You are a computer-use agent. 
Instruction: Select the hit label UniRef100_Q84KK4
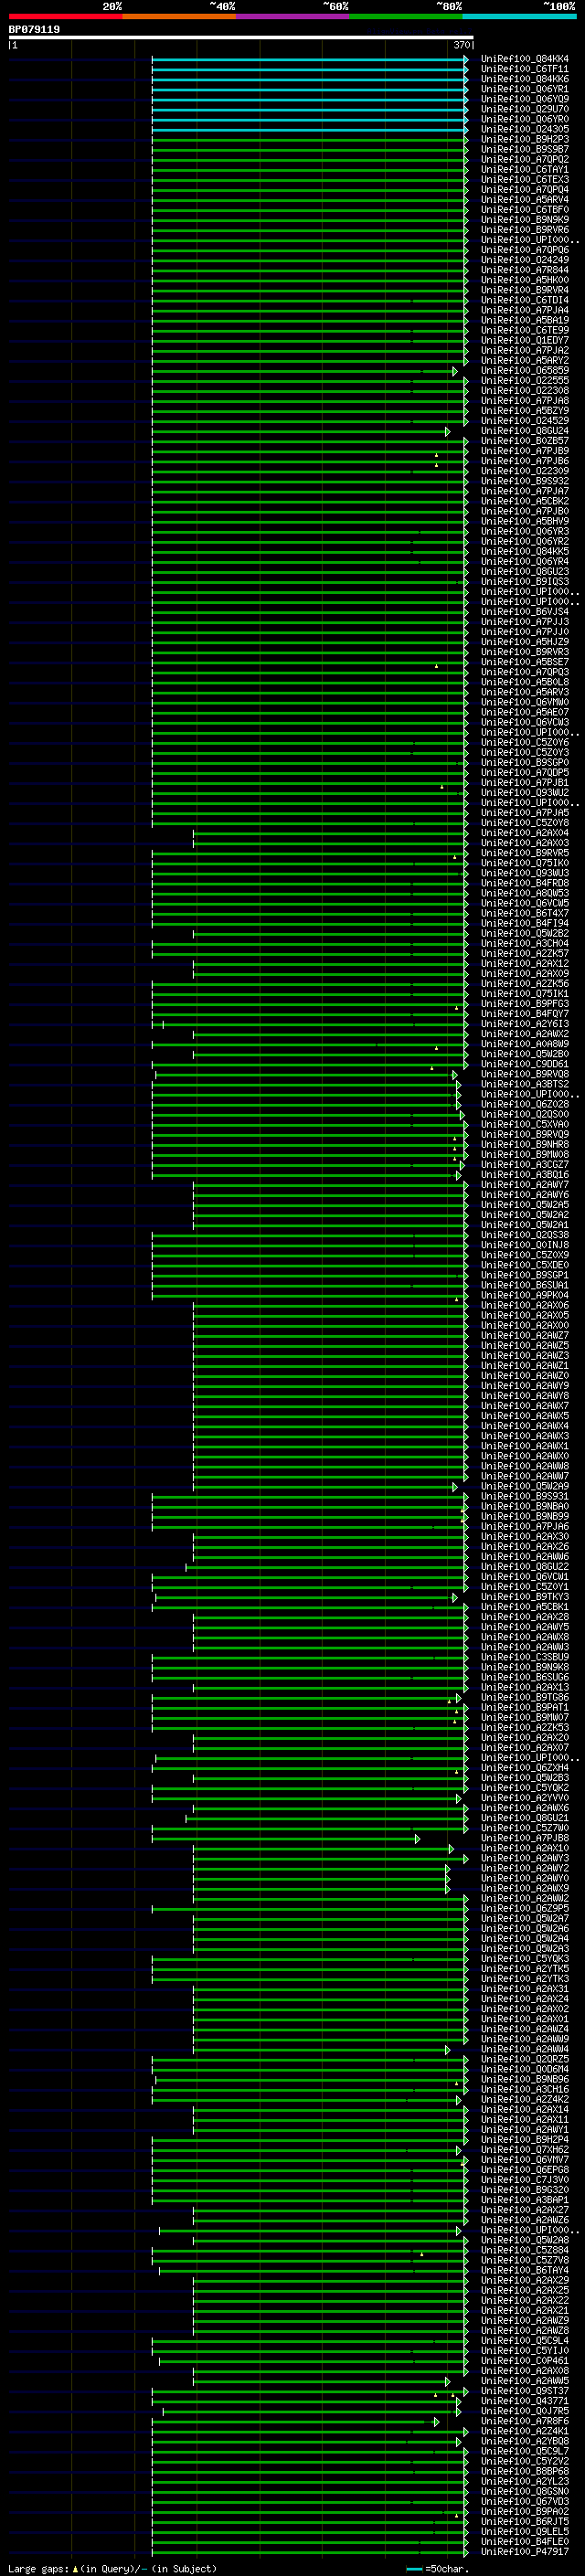[x=525, y=59]
